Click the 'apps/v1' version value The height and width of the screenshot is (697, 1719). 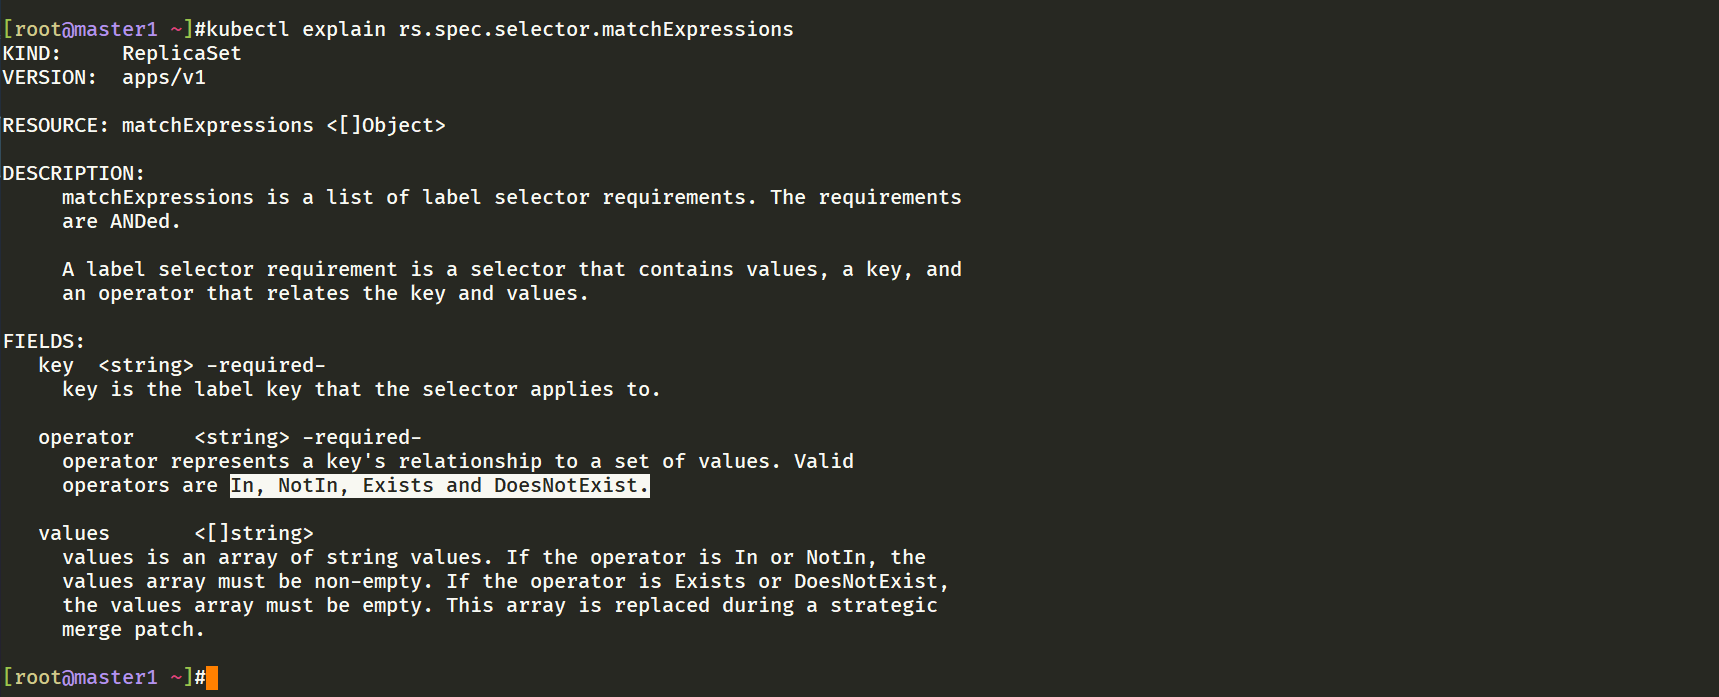tap(164, 78)
